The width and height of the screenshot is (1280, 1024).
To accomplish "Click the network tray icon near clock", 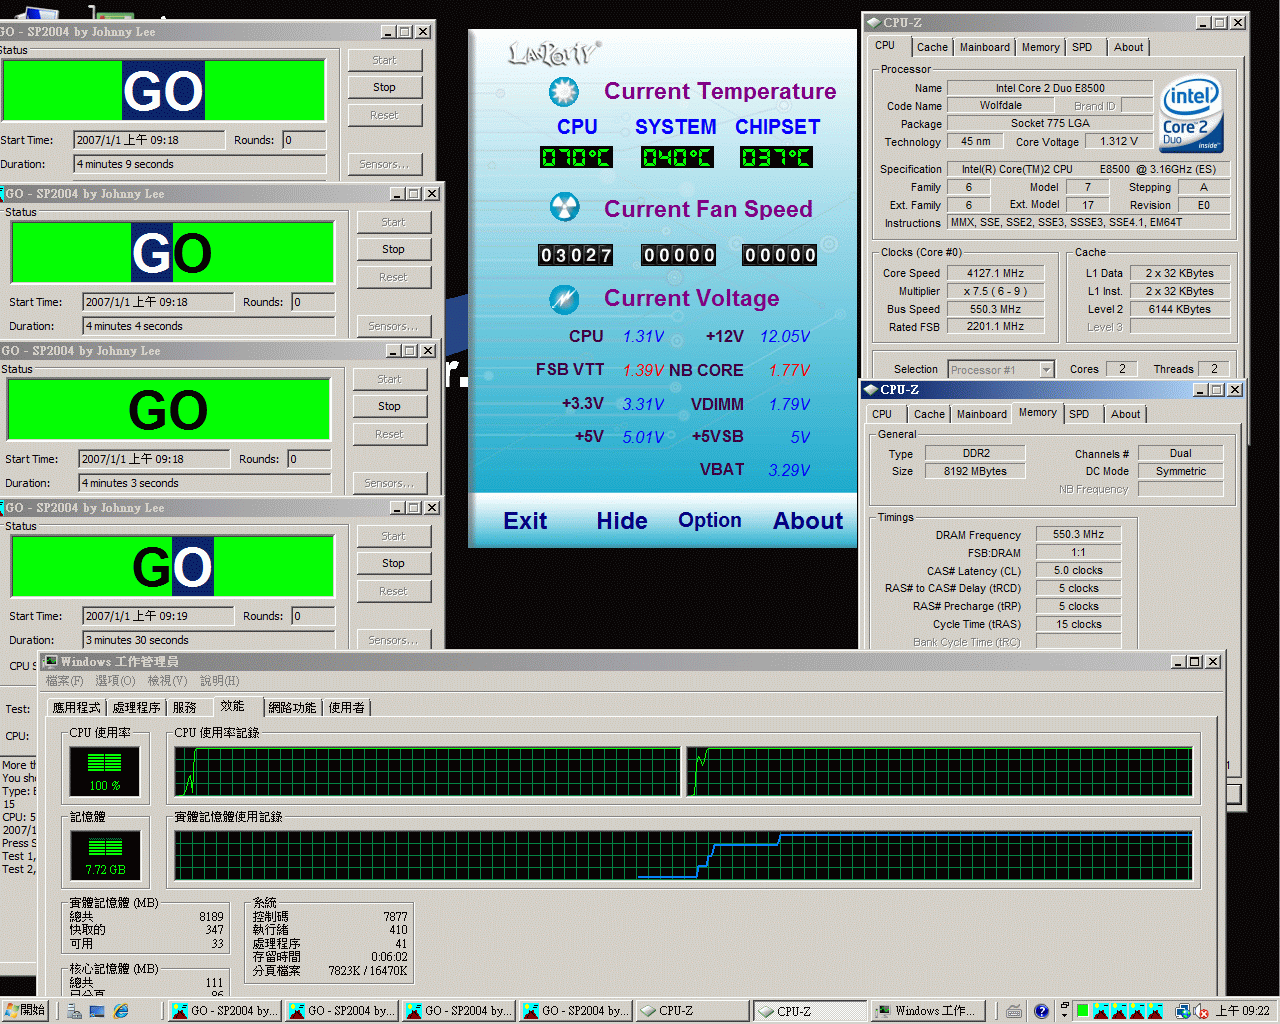I will (x=1182, y=1011).
